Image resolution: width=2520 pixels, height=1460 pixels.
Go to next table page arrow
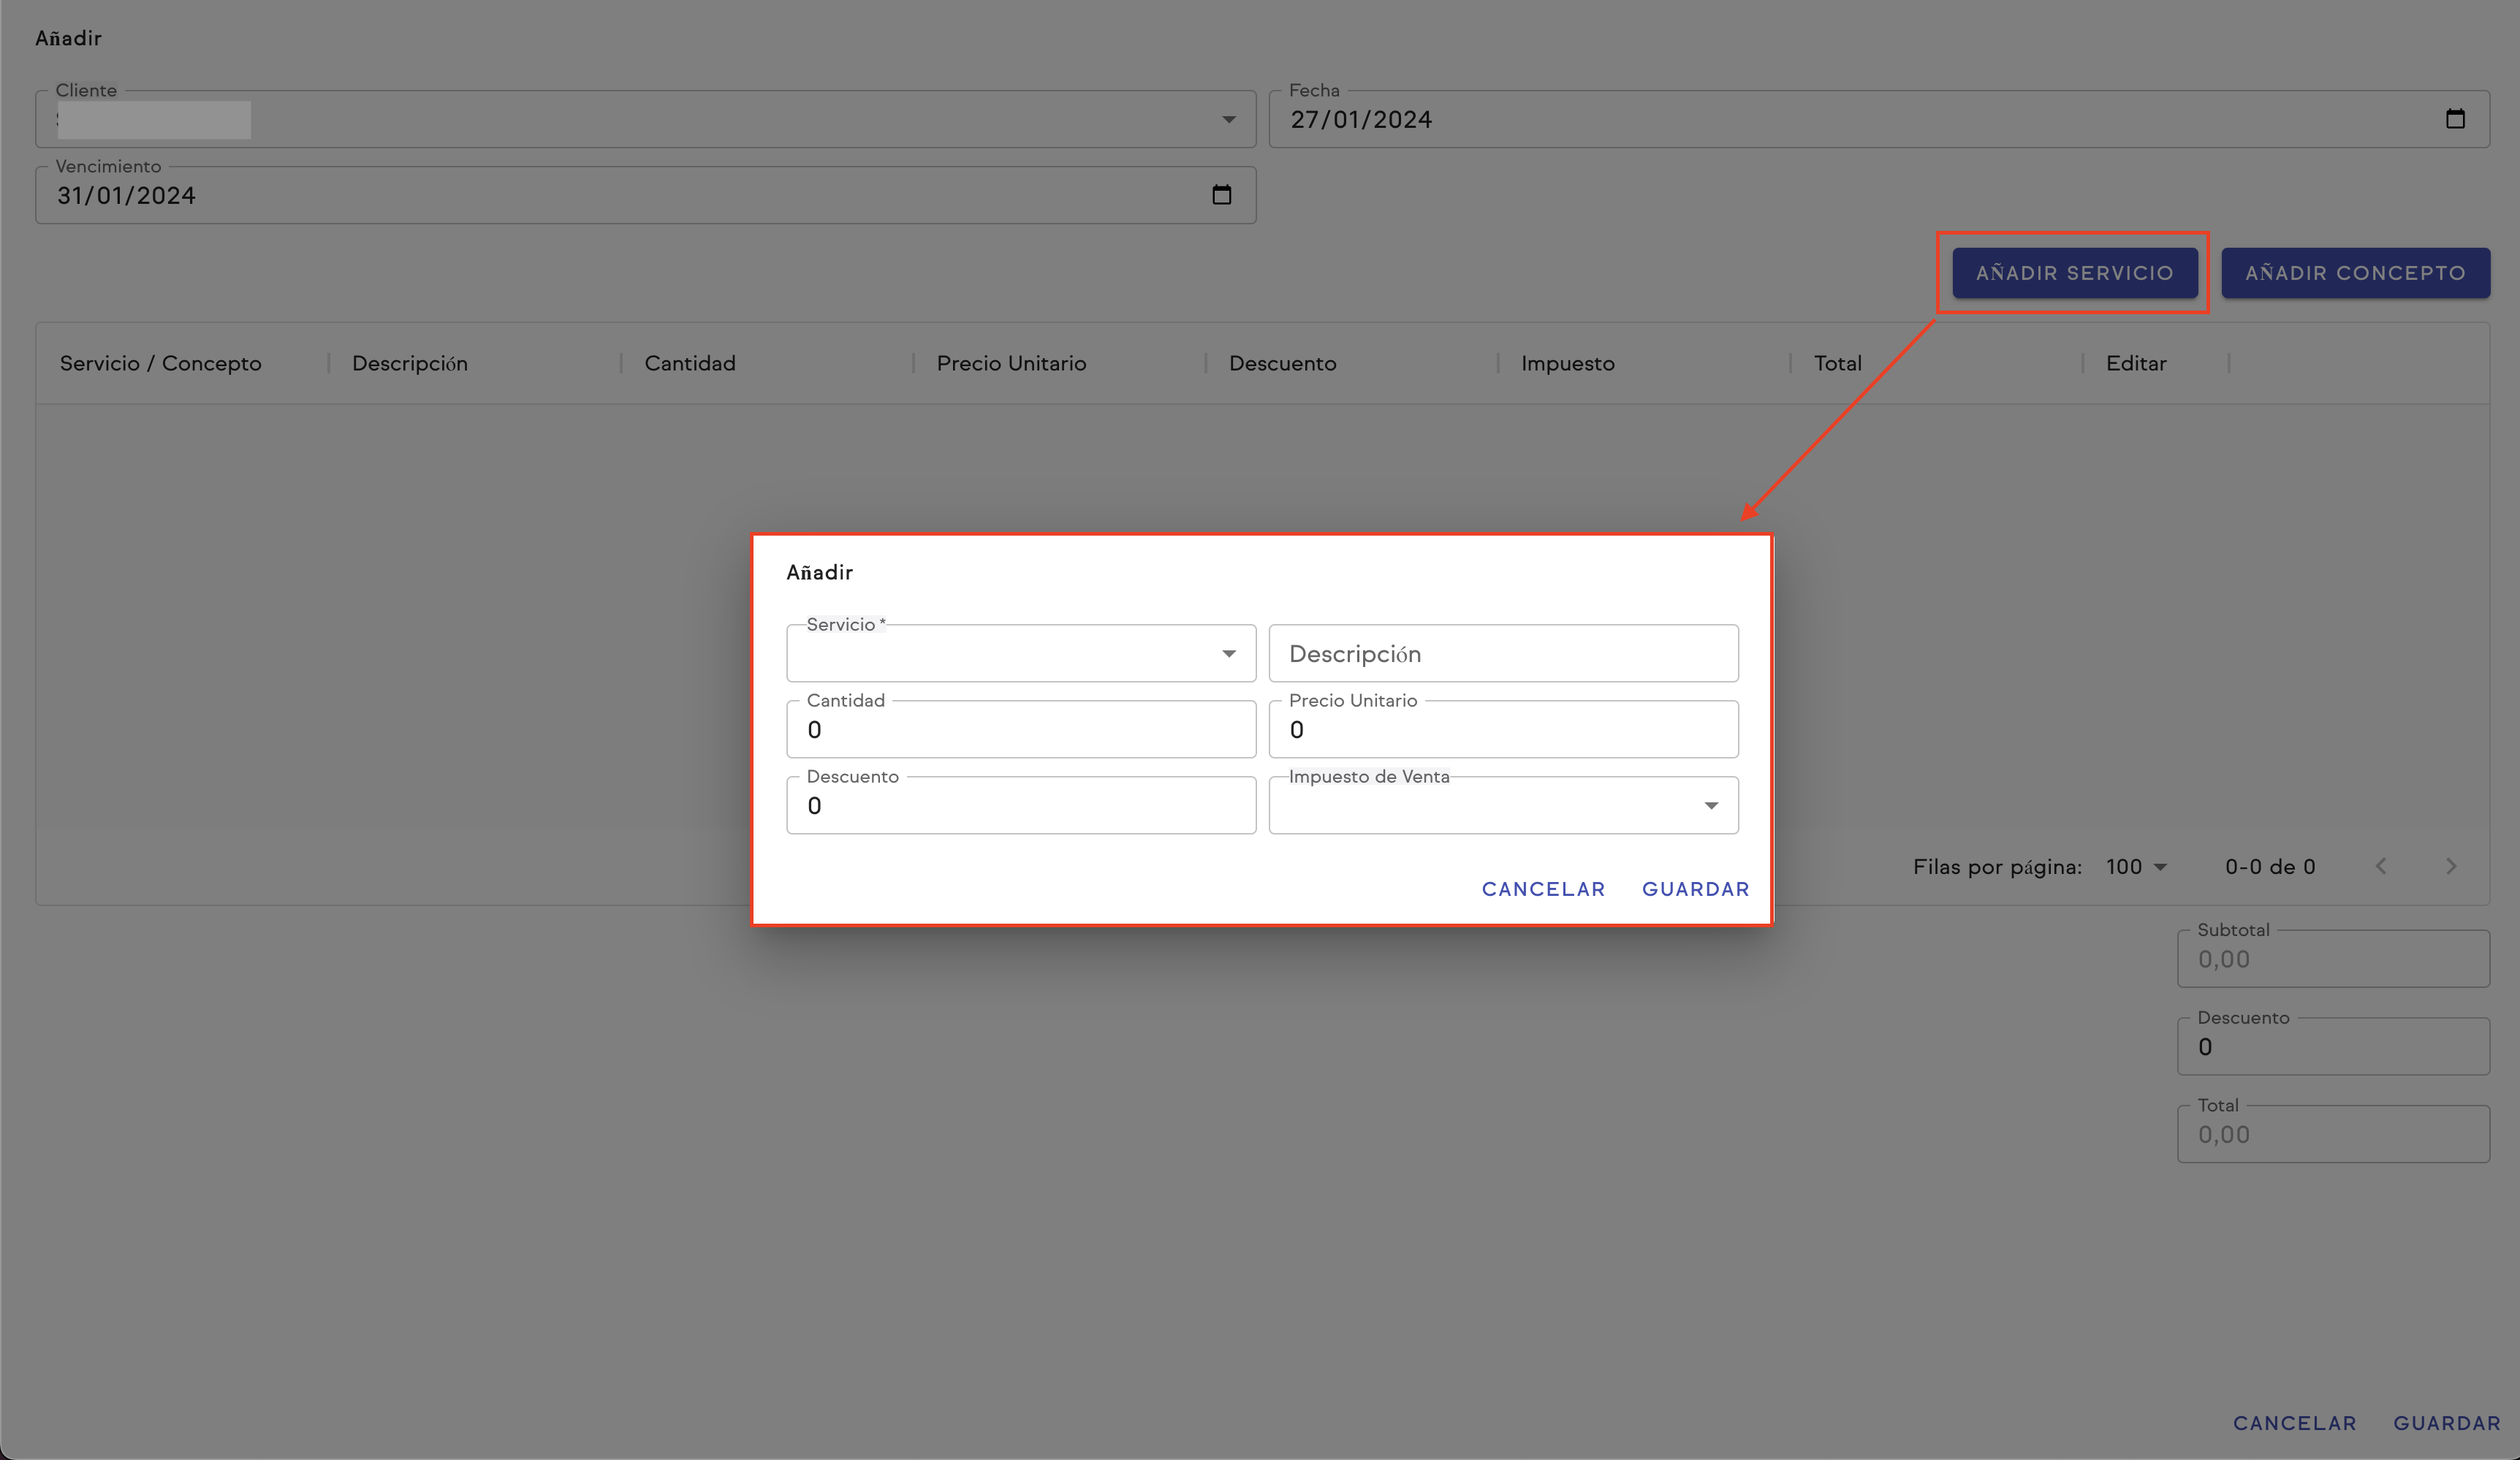coord(2450,866)
